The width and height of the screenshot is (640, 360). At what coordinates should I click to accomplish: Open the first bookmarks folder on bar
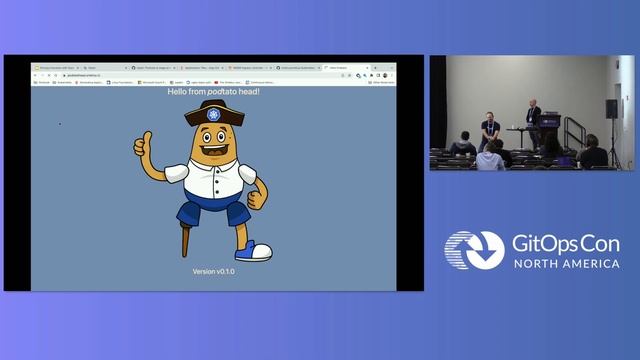[x=42, y=82]
